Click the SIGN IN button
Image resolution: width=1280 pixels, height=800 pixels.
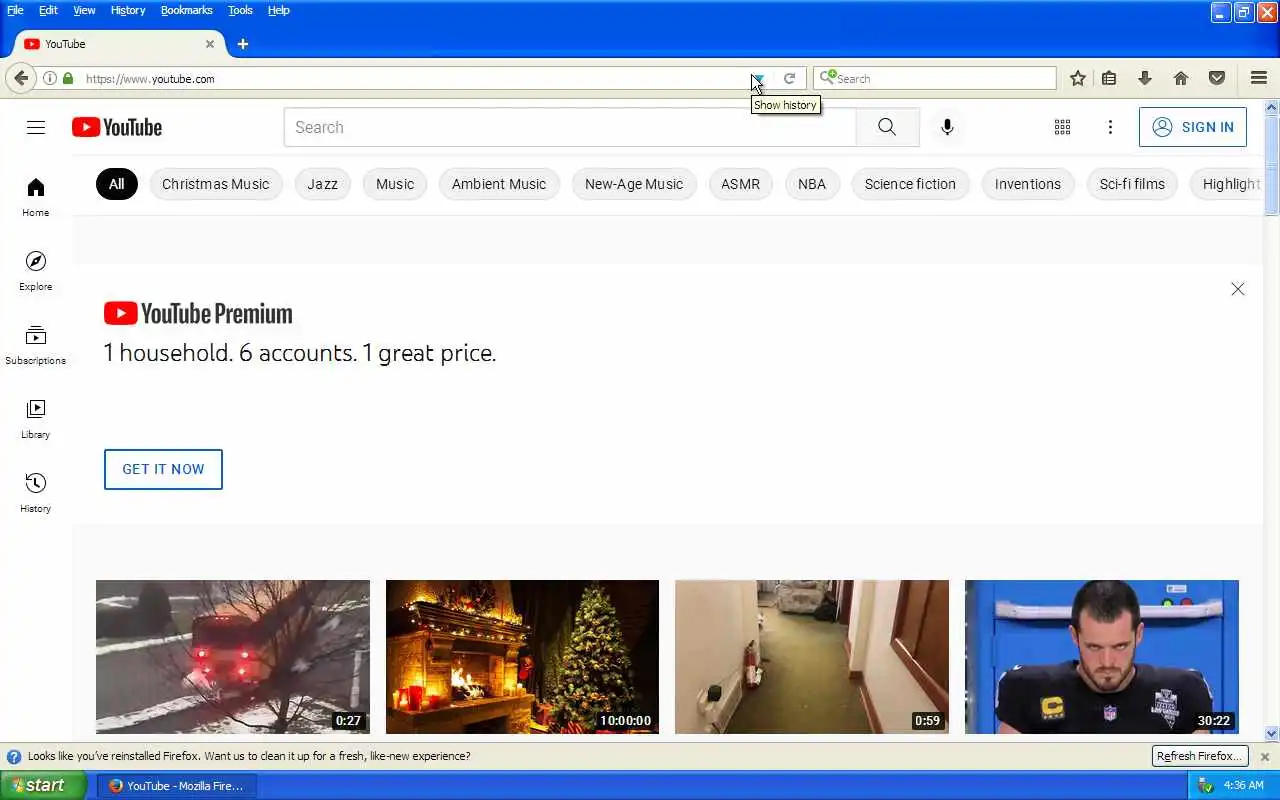[1193, 127]
